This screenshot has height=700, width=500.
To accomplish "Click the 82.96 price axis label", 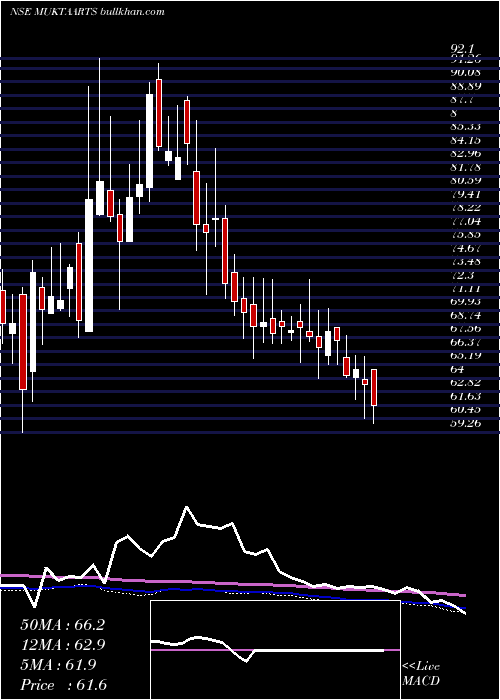I will tap(465, 154).
